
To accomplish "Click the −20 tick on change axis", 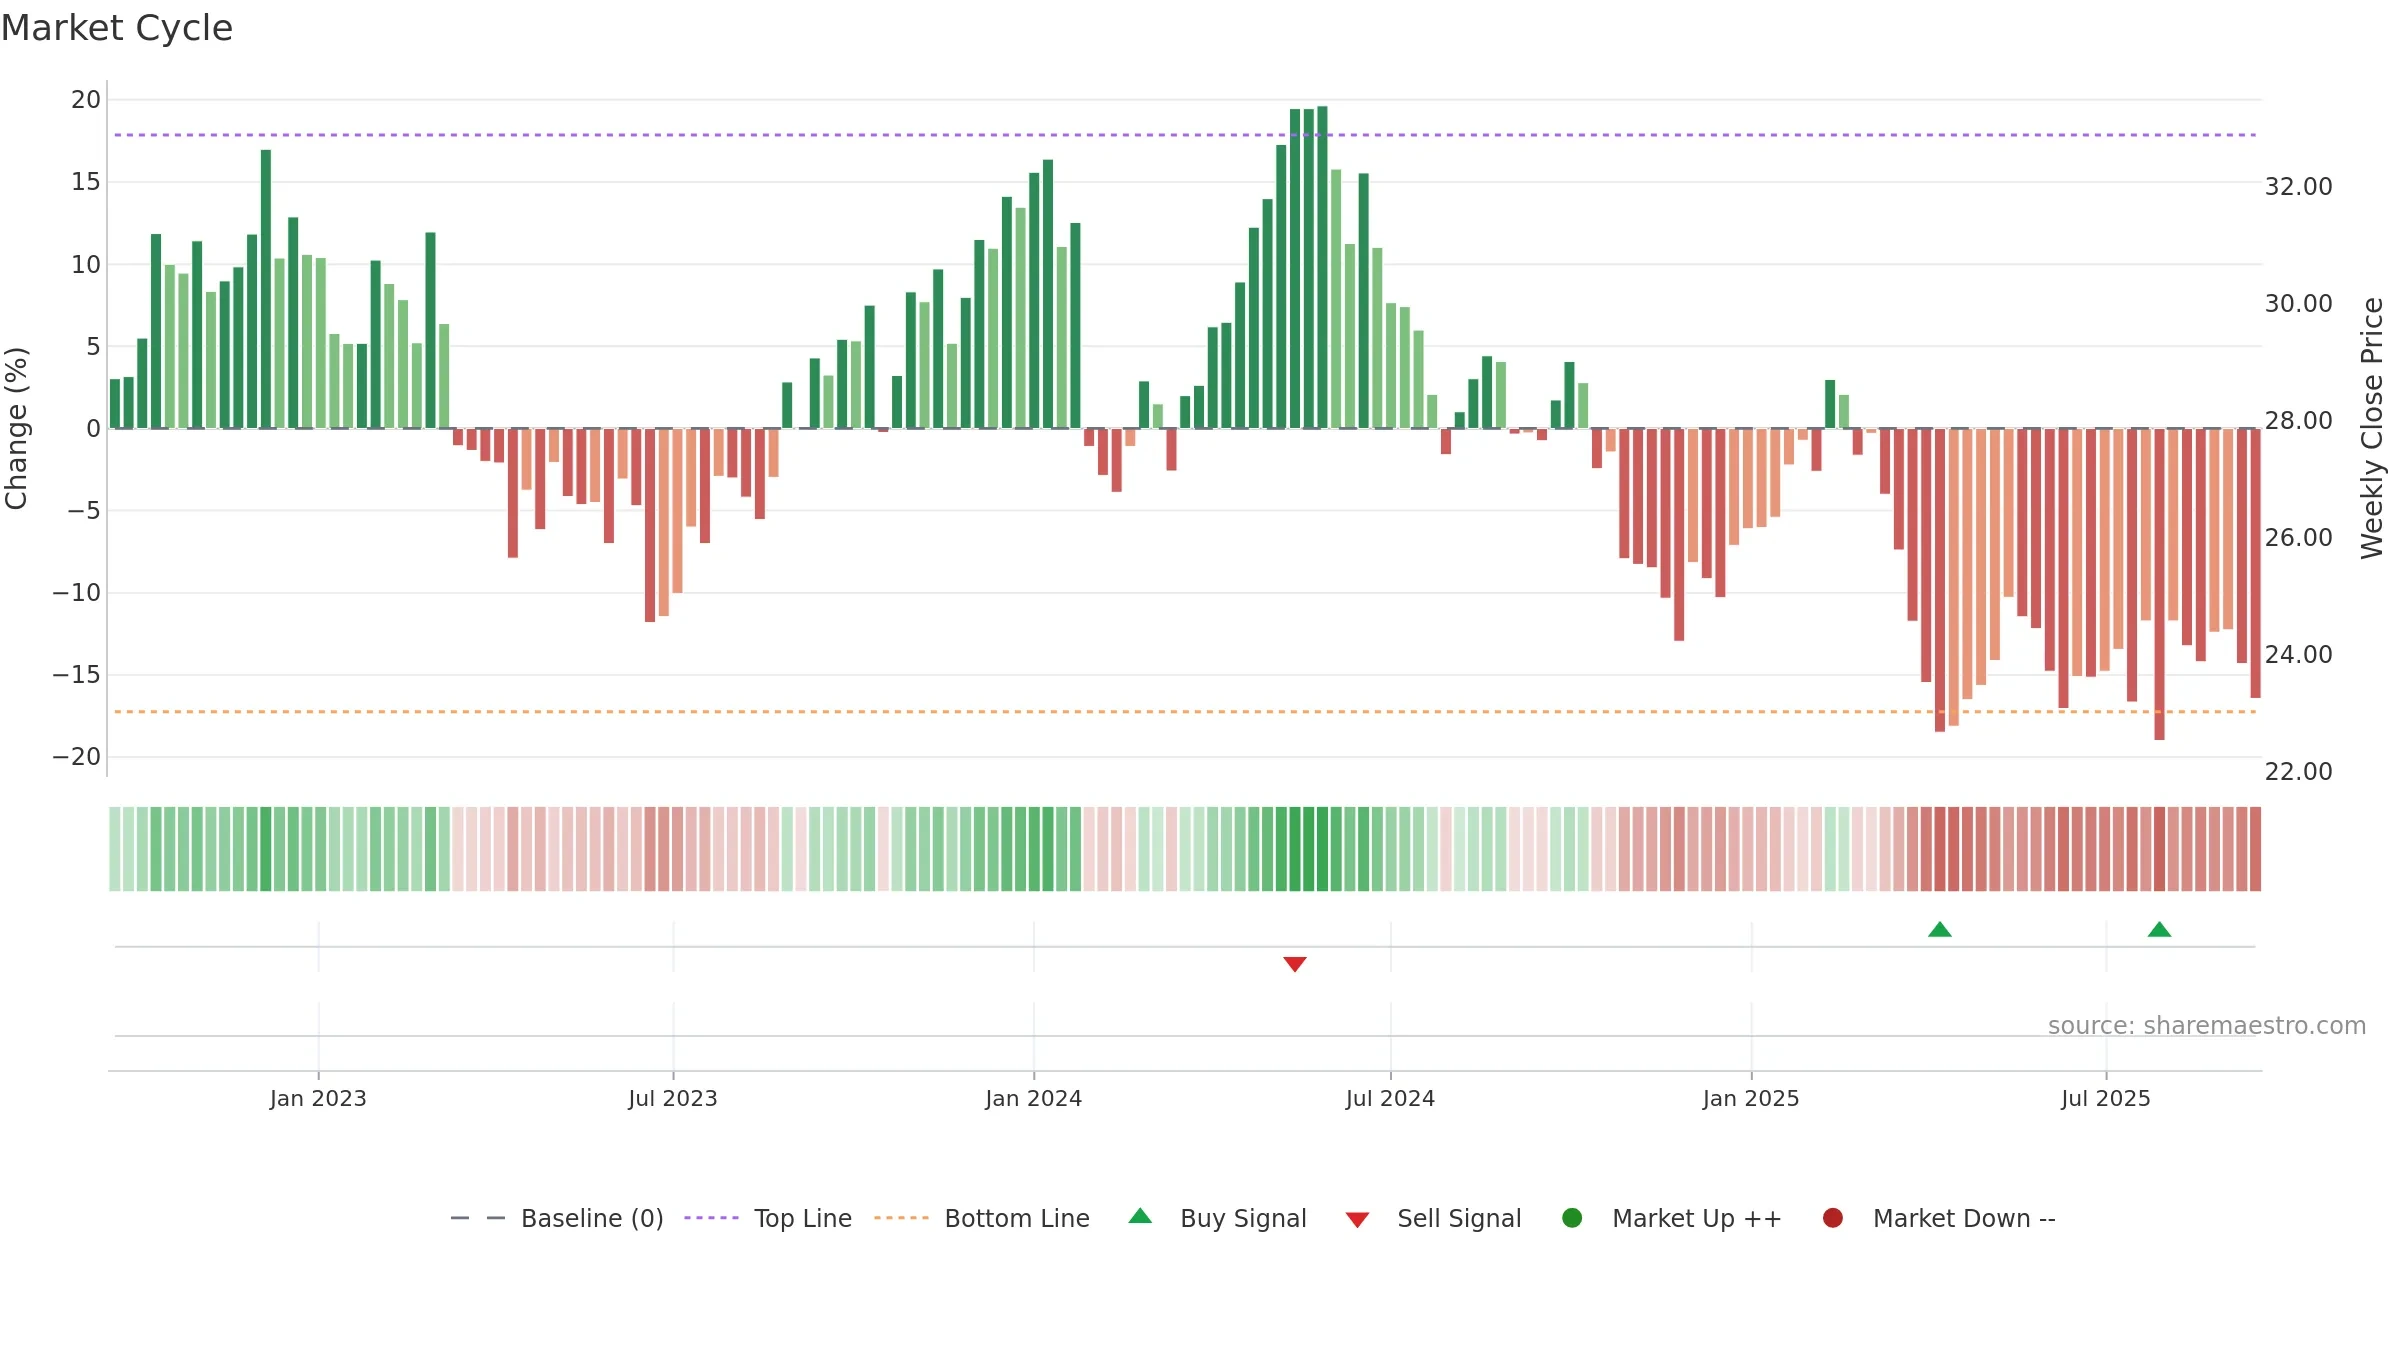I will (x=77, y=757).
